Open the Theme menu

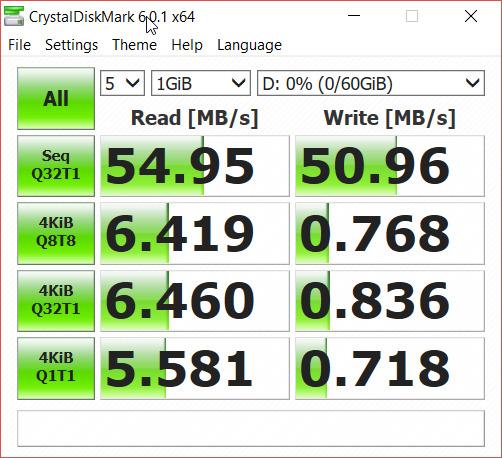point(134,45)
